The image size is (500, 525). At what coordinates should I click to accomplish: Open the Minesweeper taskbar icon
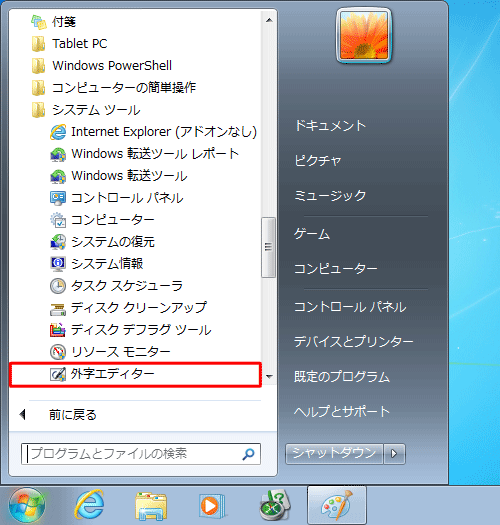(x=275, y=506)
